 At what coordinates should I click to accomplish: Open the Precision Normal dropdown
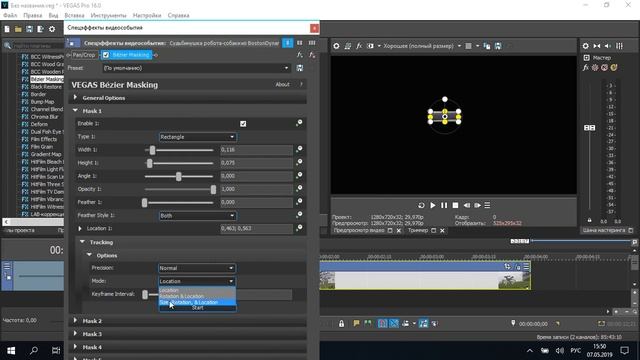click(x=197, y=268)
